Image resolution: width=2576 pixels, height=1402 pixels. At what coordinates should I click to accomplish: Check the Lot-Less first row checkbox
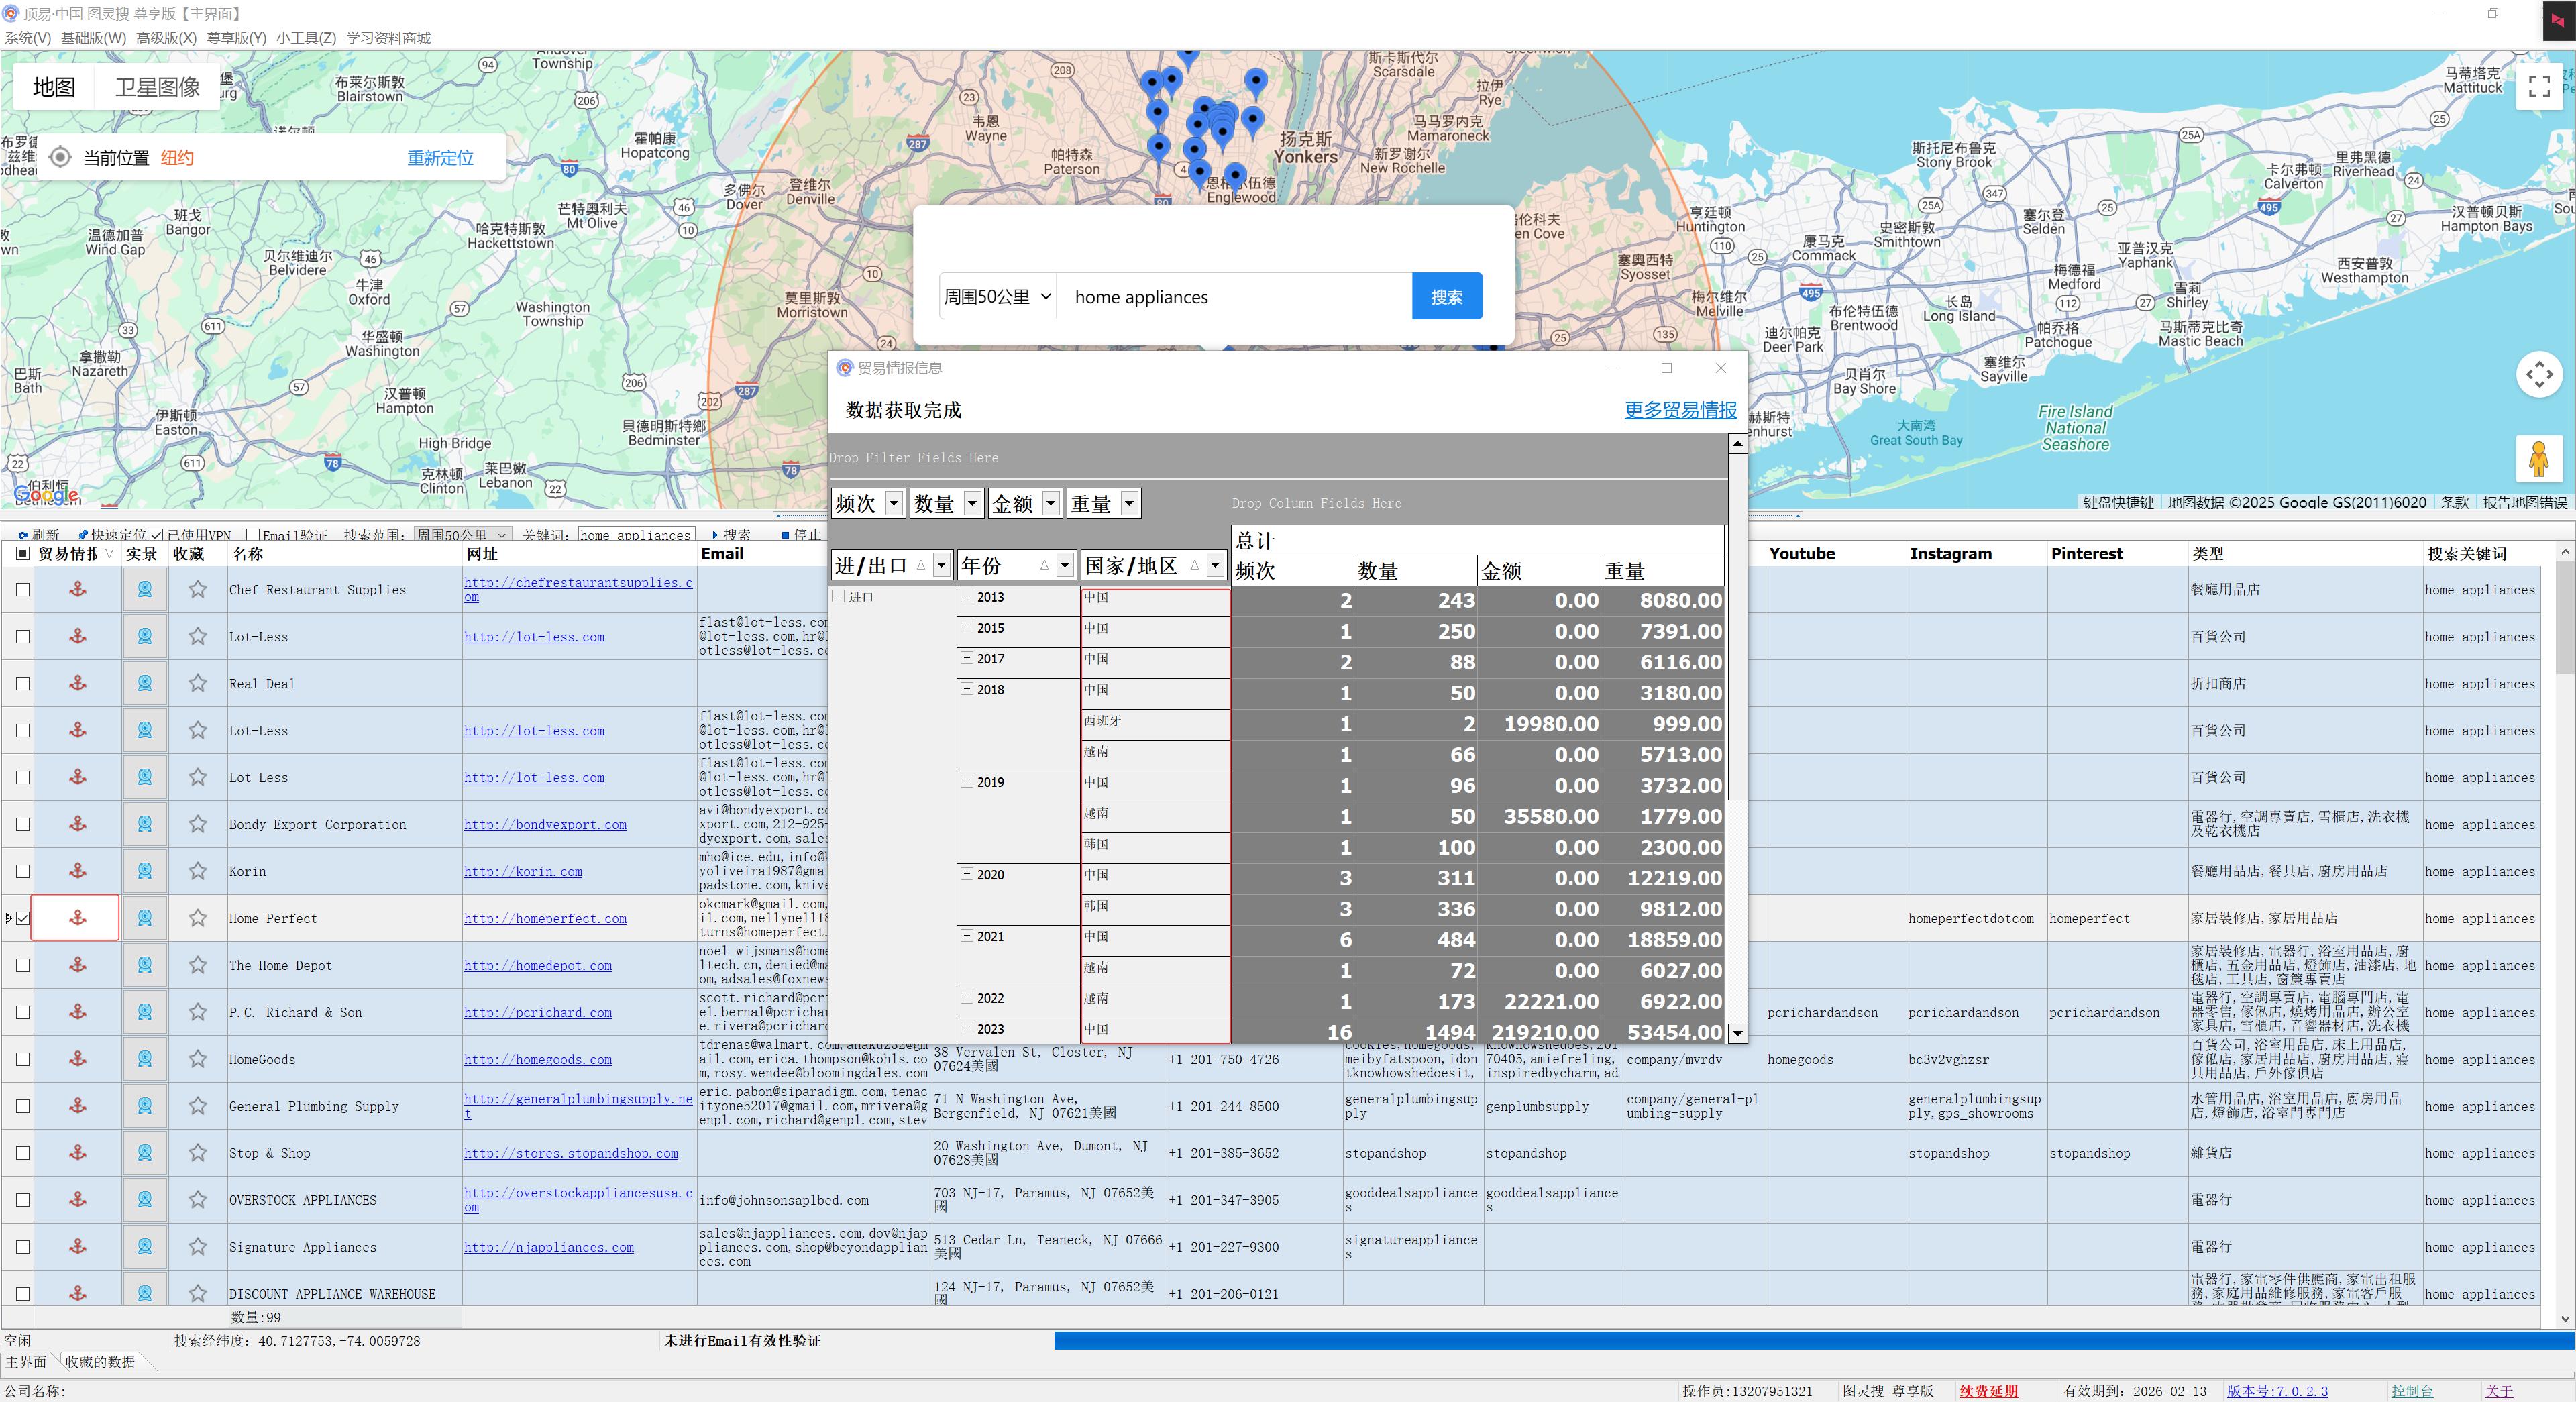click(23, 637)
